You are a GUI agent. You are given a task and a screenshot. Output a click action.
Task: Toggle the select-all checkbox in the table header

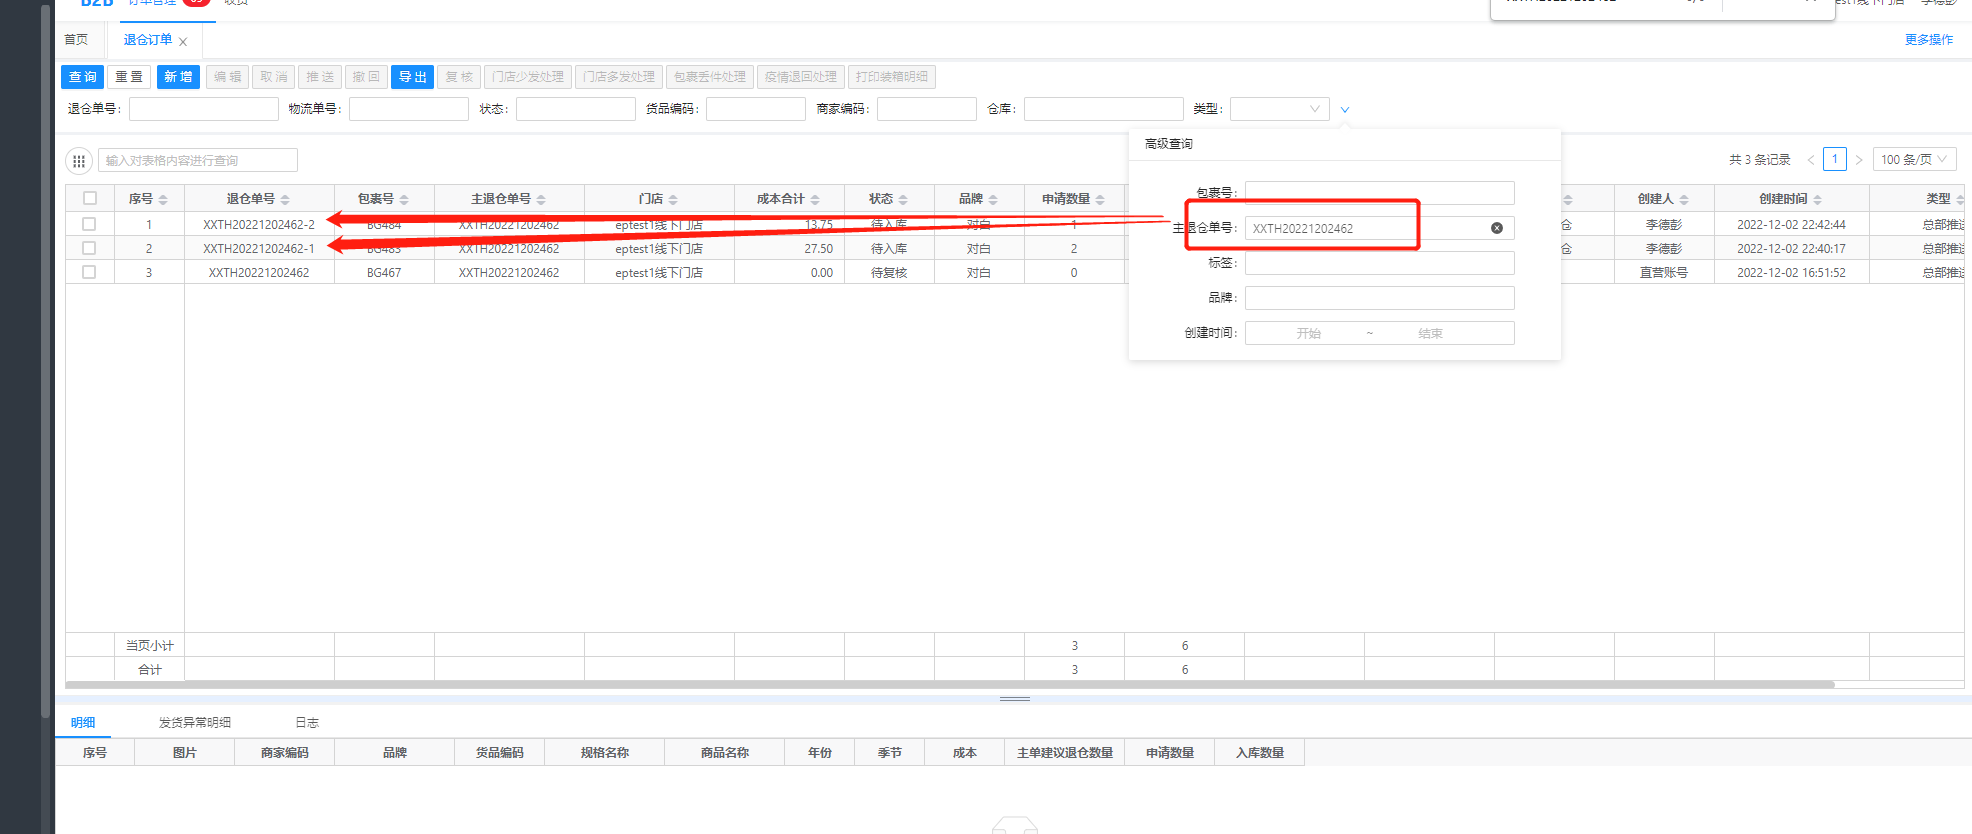click(90, 198)
